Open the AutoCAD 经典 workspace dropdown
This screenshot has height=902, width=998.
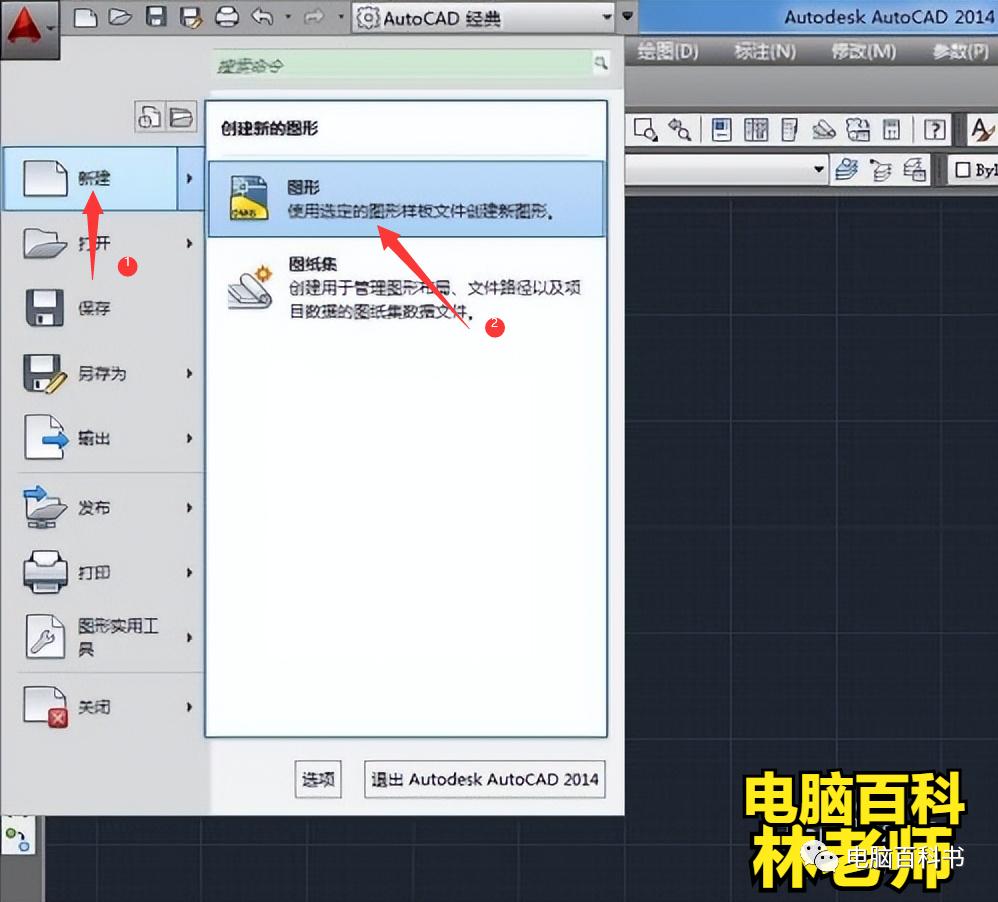click(x=606, y=17)
